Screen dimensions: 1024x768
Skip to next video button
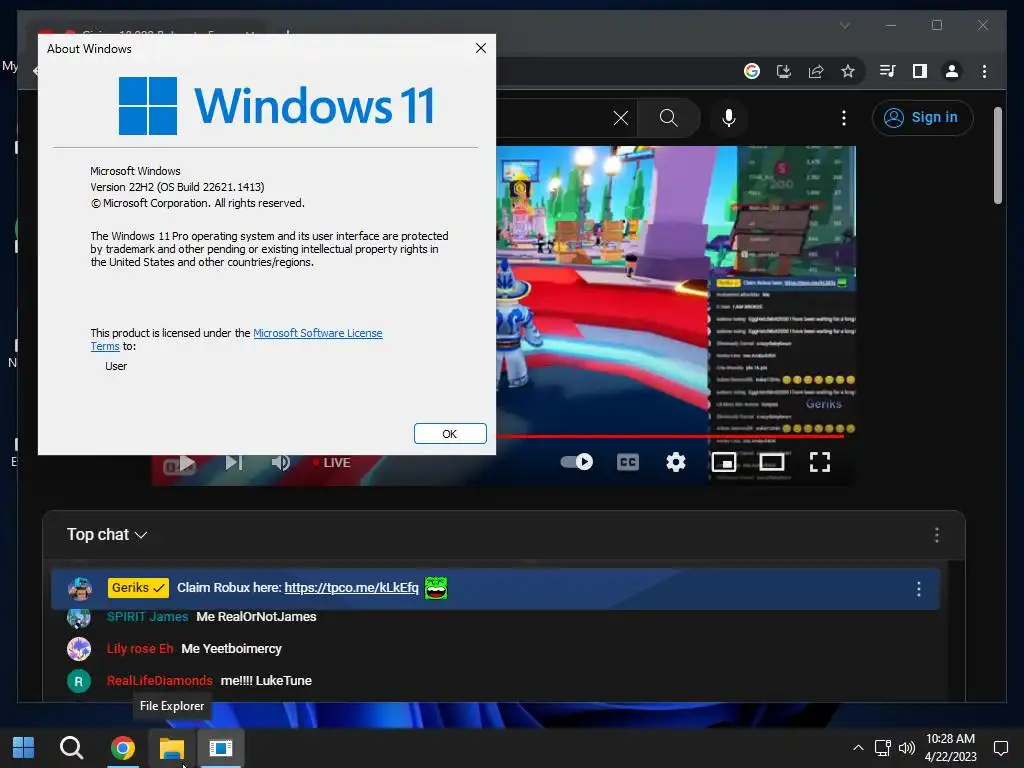(234, 462)
